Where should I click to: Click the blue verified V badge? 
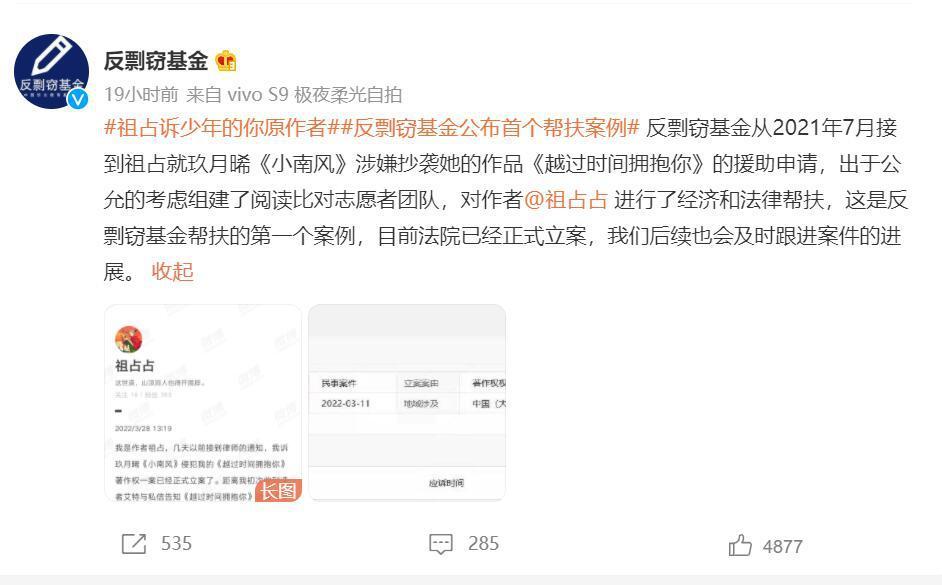point(77,99)
